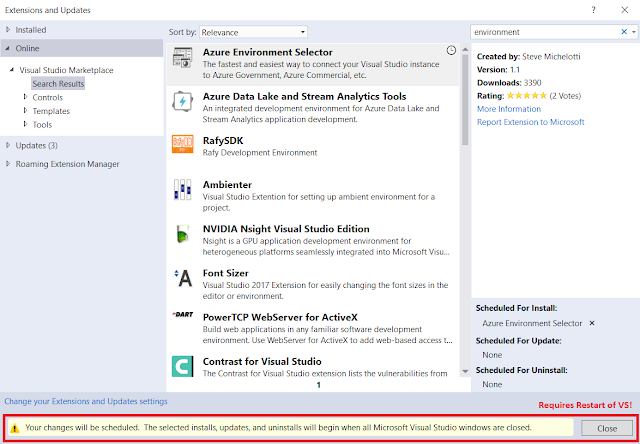
Task: Select PowerTCP WebServer for ActiveX title
Action: point(281,317)
